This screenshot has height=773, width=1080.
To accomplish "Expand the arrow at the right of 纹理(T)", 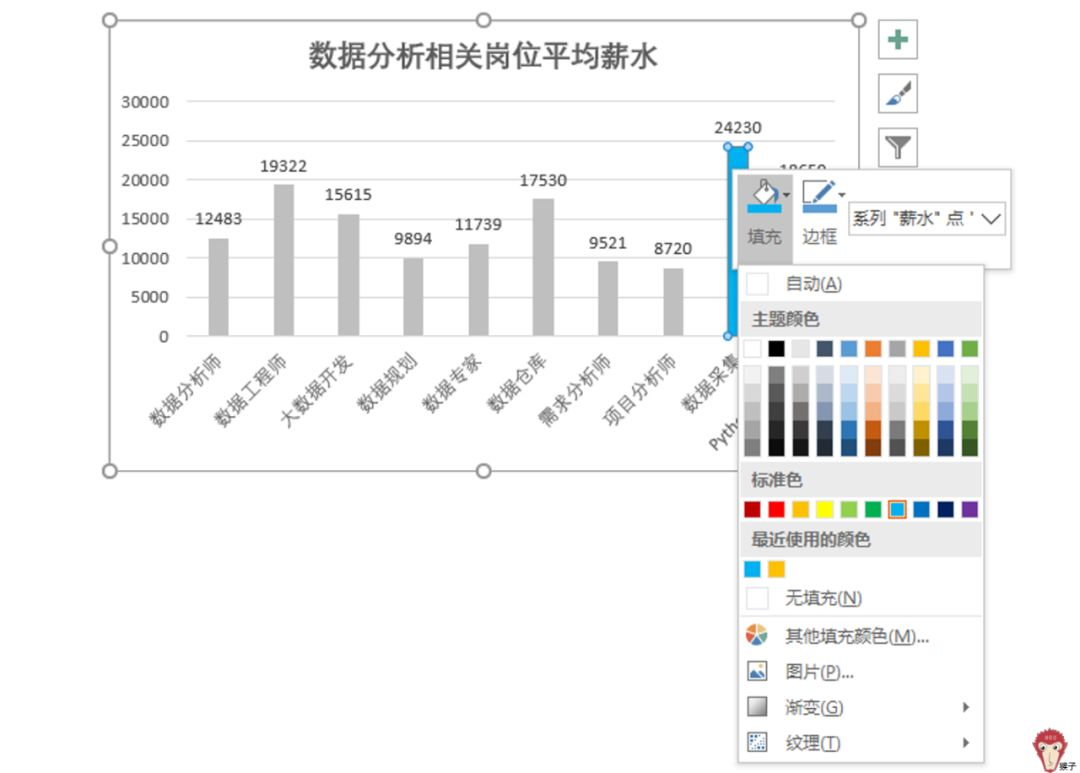I will point(966,743).
